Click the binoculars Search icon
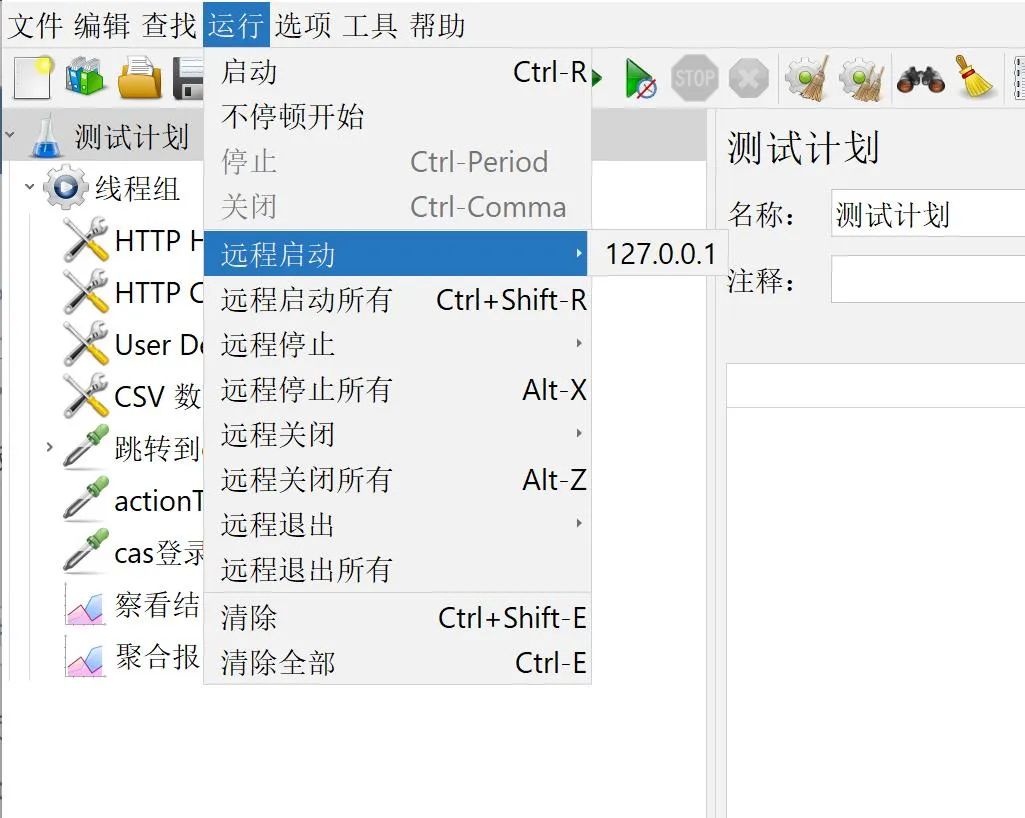The width and height of the screenshot is (1025, 818). 921,78
